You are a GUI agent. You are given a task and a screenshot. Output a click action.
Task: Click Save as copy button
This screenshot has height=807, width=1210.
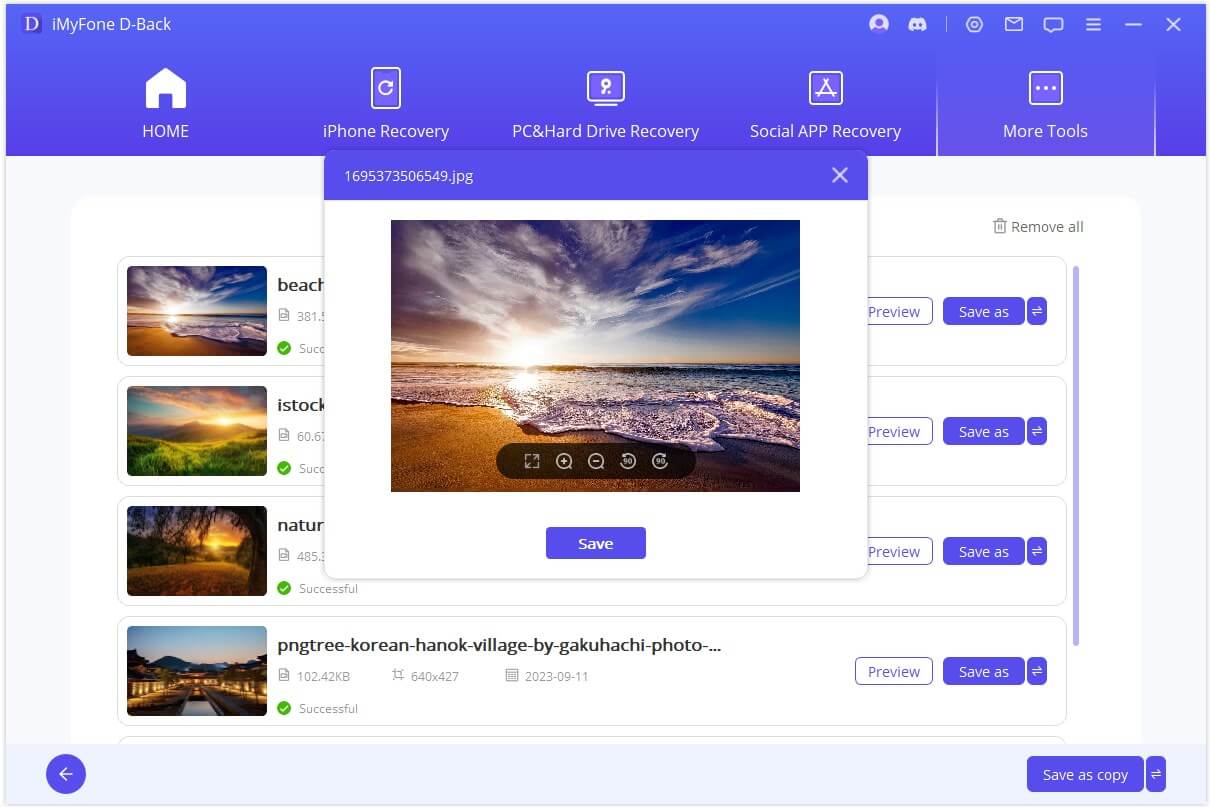click(1085, 774)
